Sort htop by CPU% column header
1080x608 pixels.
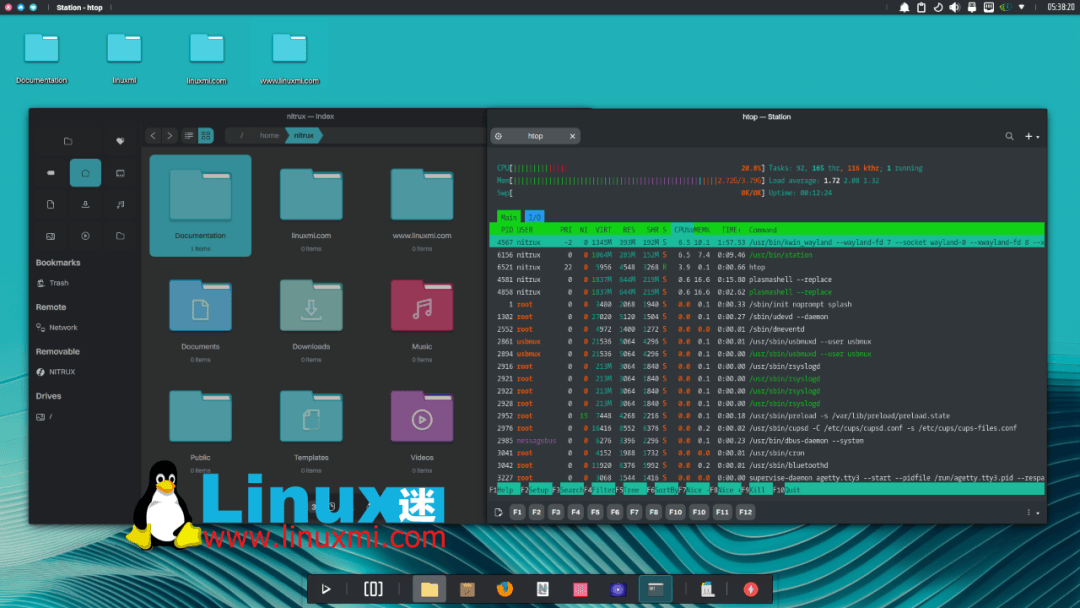coord(683,230)
